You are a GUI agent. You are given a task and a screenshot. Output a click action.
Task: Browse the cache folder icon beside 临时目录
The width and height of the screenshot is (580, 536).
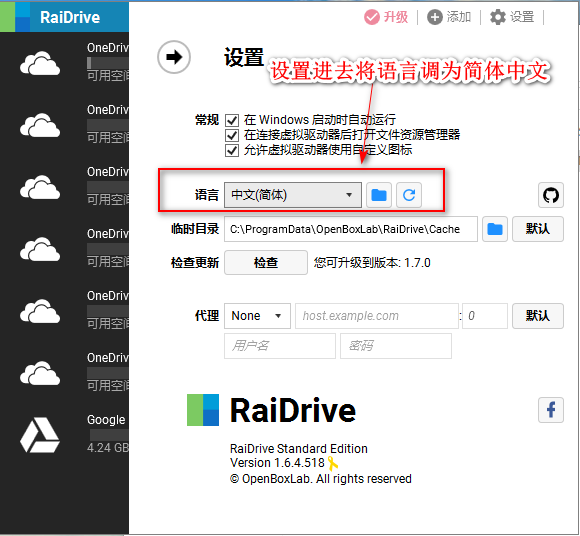tap(495, 229)
